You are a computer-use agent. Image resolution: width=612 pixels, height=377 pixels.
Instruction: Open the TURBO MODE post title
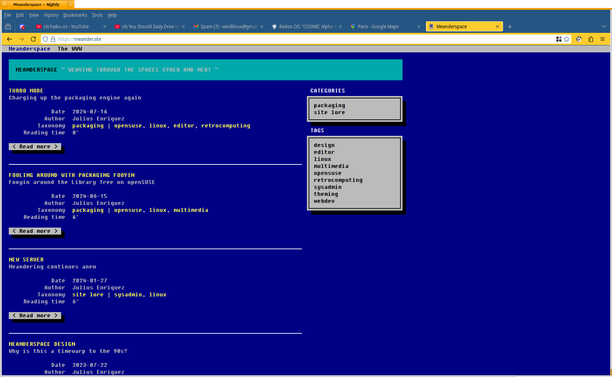pos(26,91)
